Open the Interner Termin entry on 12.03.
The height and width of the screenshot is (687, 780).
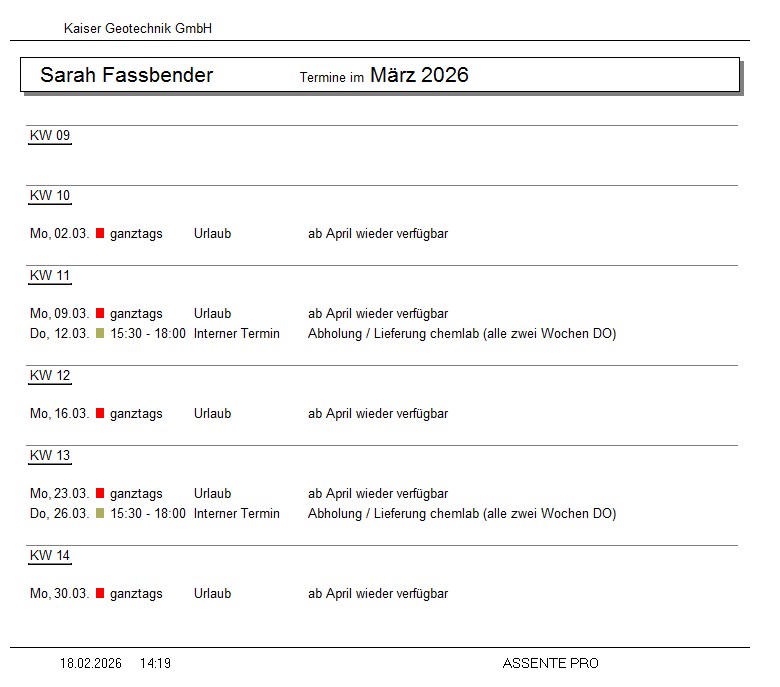tap(237, 334)
